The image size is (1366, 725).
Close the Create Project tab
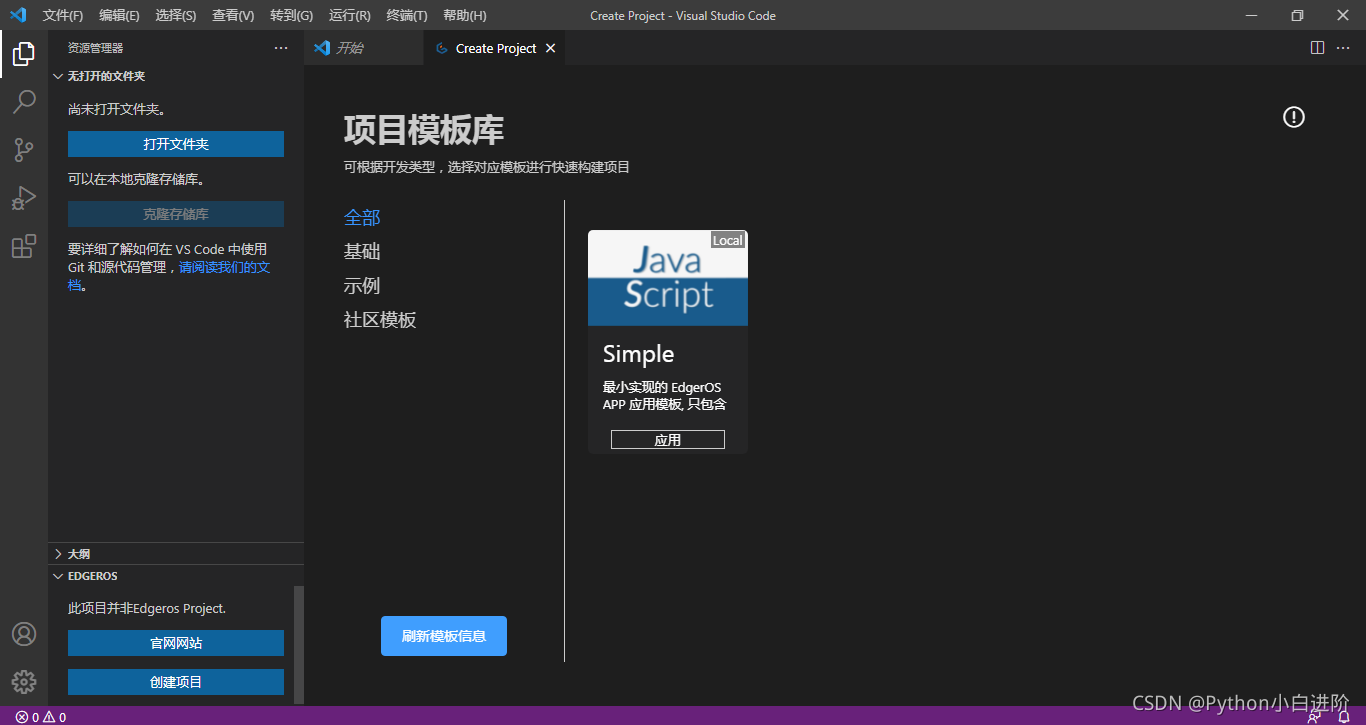tap(550, 48)
